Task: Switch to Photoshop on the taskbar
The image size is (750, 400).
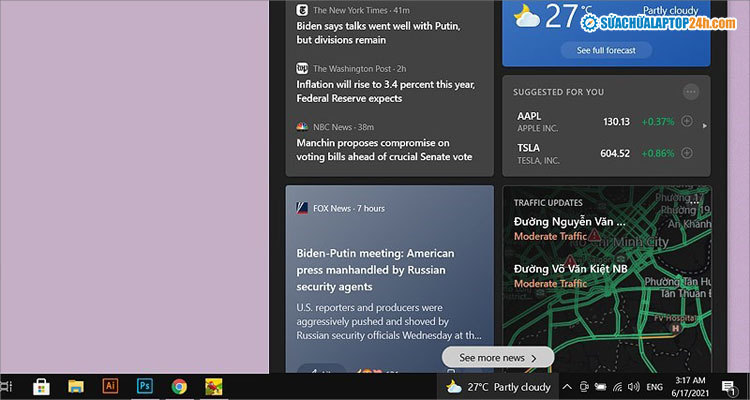Action: (144, 386)
